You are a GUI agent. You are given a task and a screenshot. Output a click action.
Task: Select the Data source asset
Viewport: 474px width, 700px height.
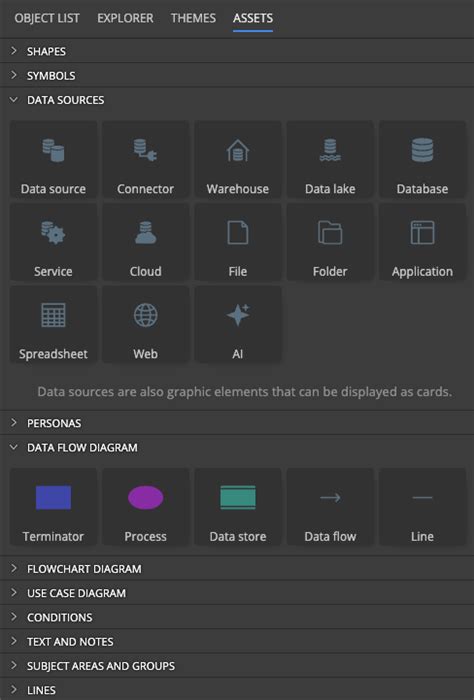click(x=53, y=159)
